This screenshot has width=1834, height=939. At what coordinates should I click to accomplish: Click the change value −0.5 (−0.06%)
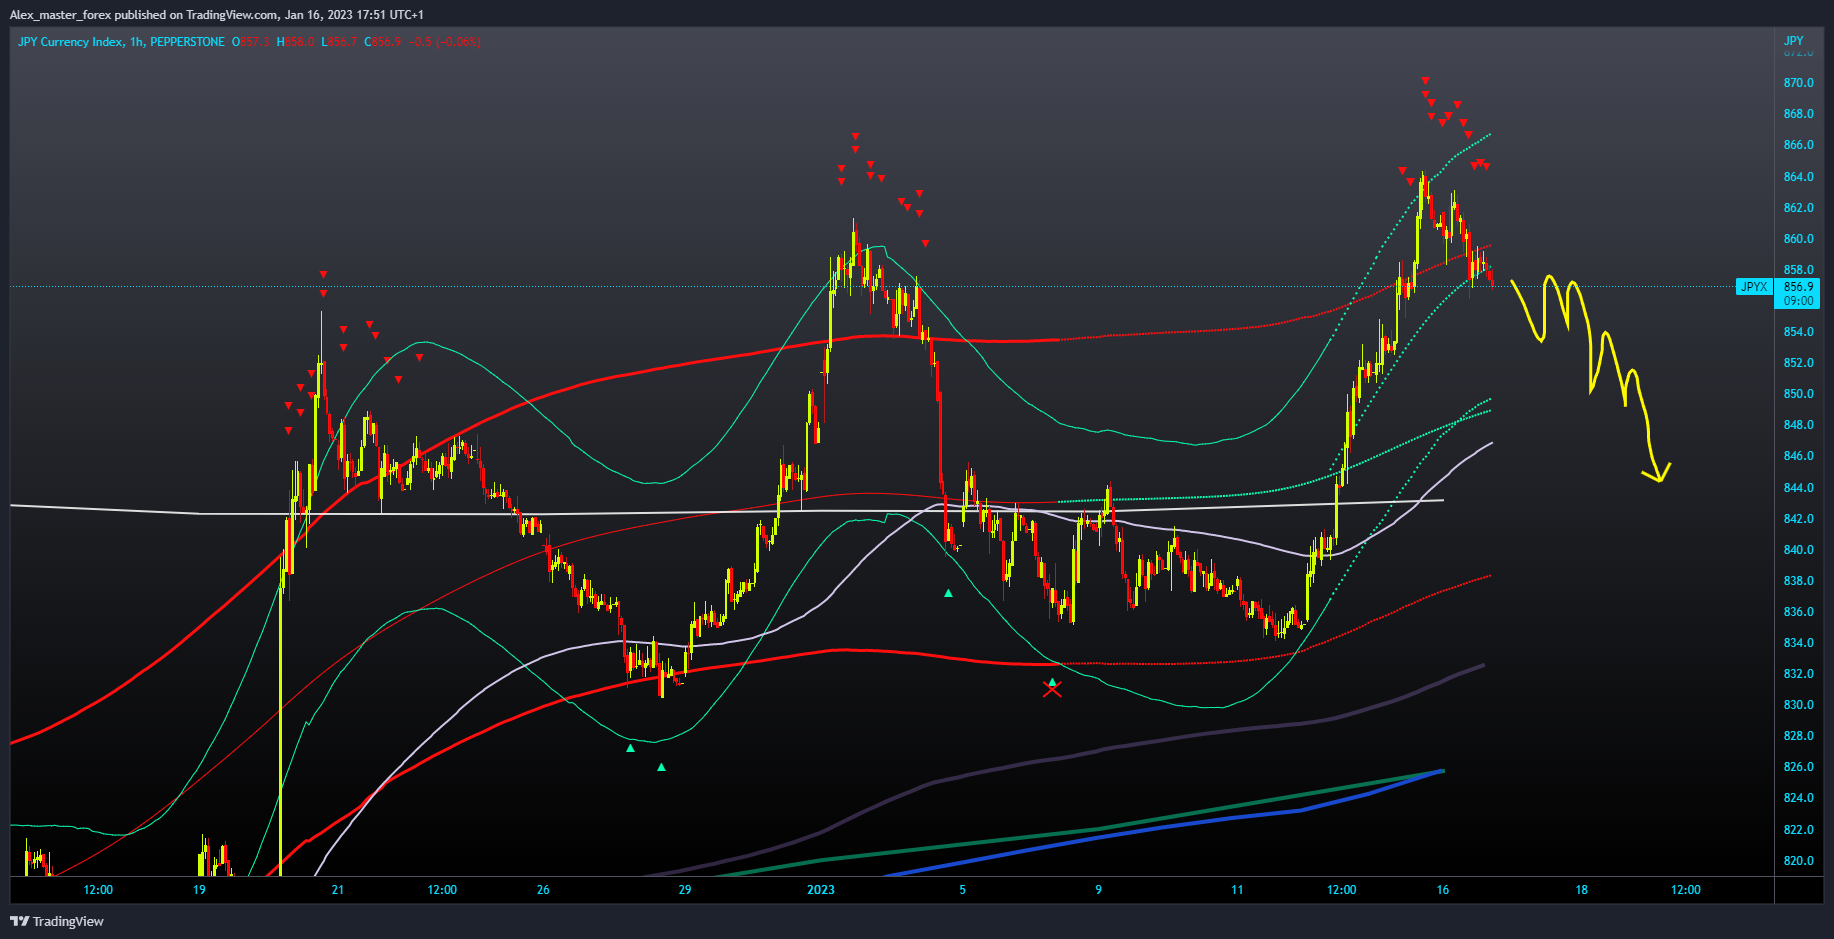click(446, 42)
